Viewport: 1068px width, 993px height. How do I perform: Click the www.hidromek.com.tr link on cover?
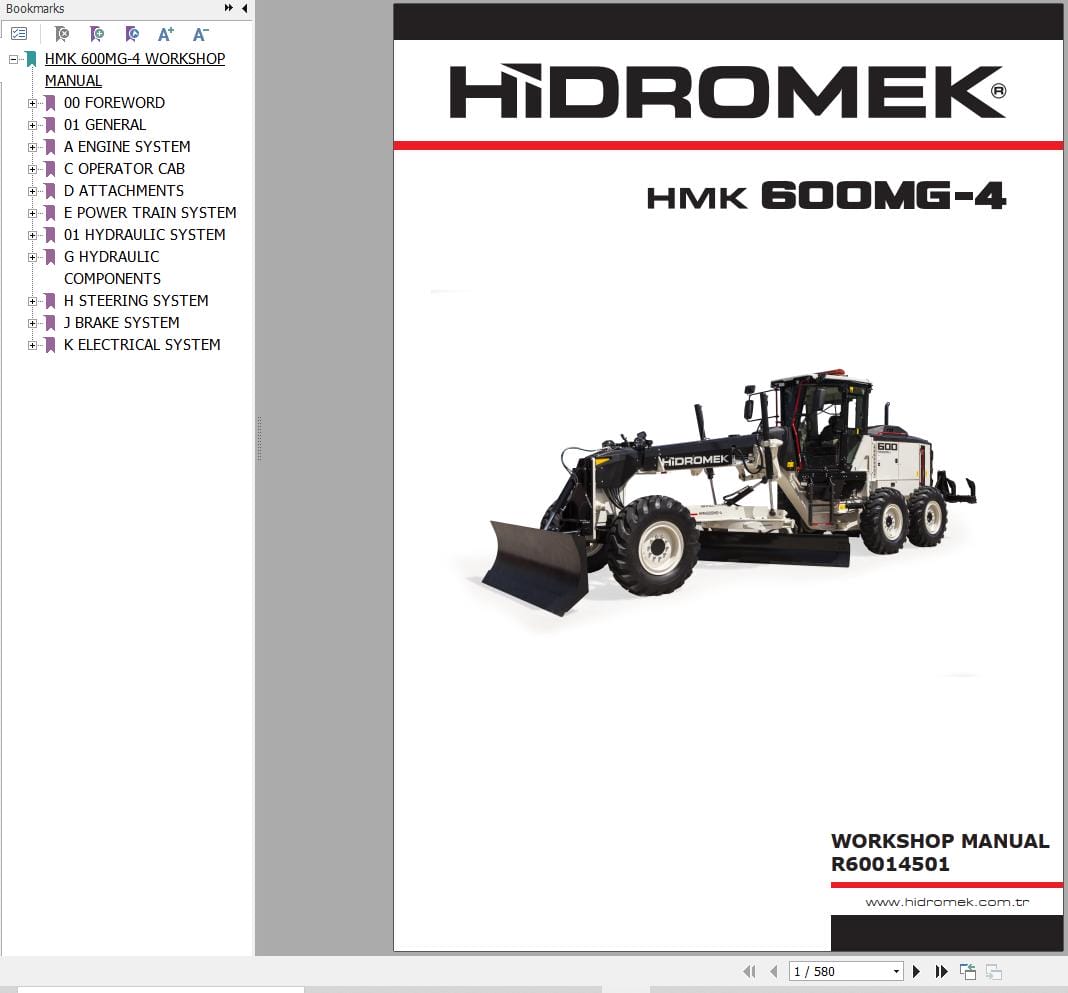point(947,902)
